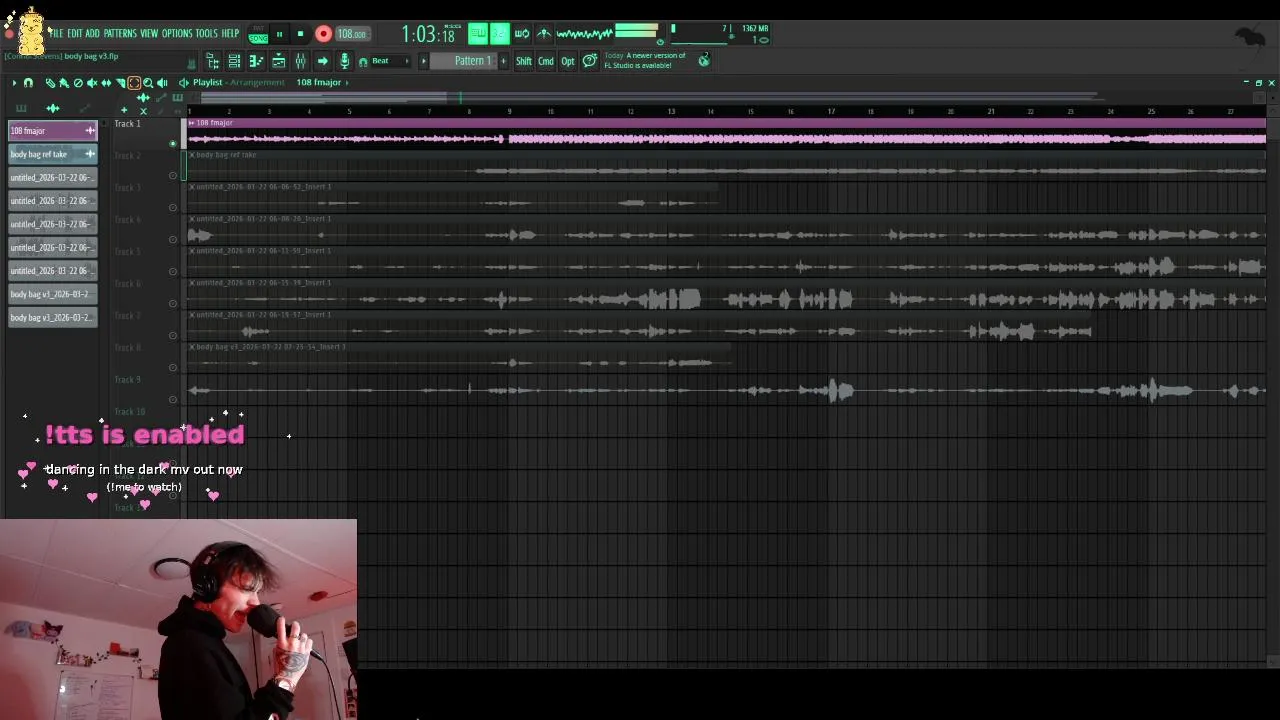Open the EDIT menu
Image resolution: width=1280 pixels, height=720 pixels.
[x=75, y=34]
